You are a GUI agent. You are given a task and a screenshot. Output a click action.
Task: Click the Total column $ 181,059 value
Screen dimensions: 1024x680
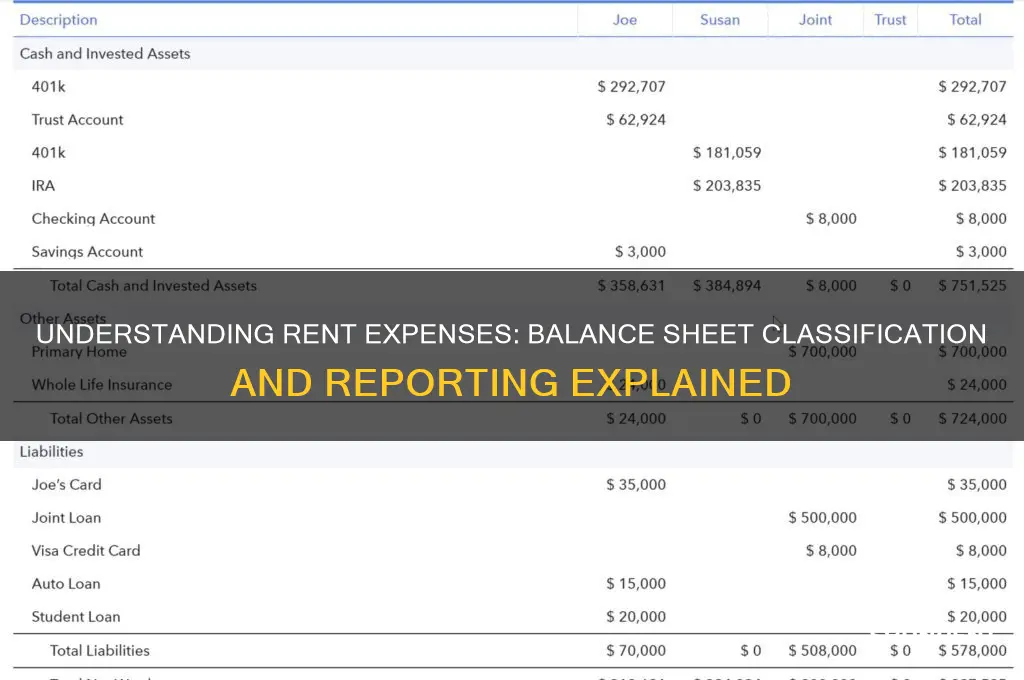(972, 152)
